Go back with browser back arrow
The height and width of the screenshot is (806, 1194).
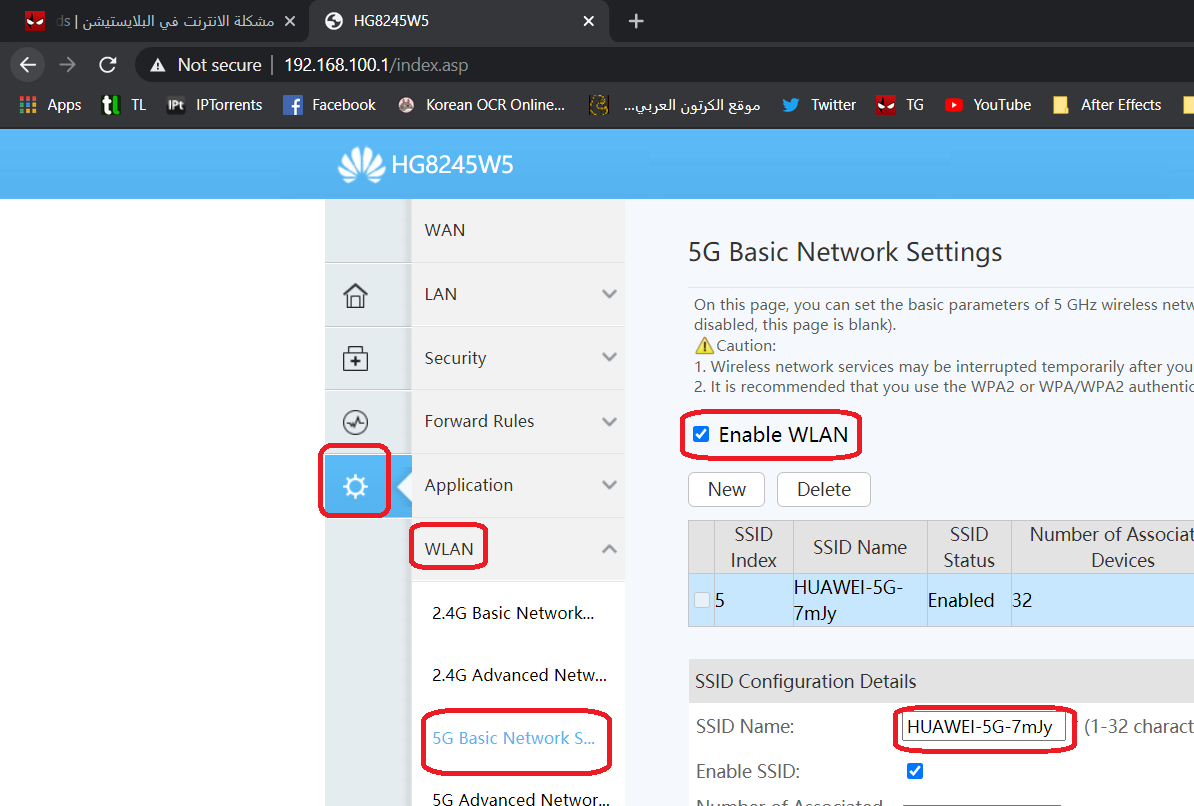pos(28,65)
